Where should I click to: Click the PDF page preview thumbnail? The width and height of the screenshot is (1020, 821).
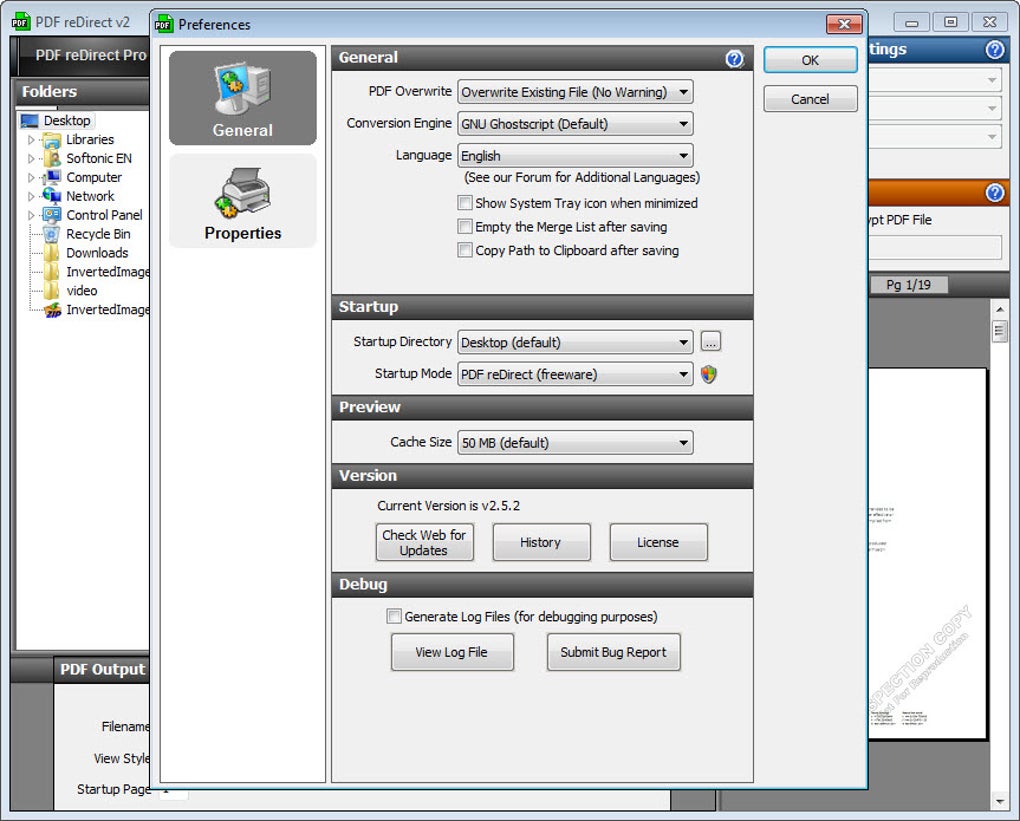click(x=926, y=554)
